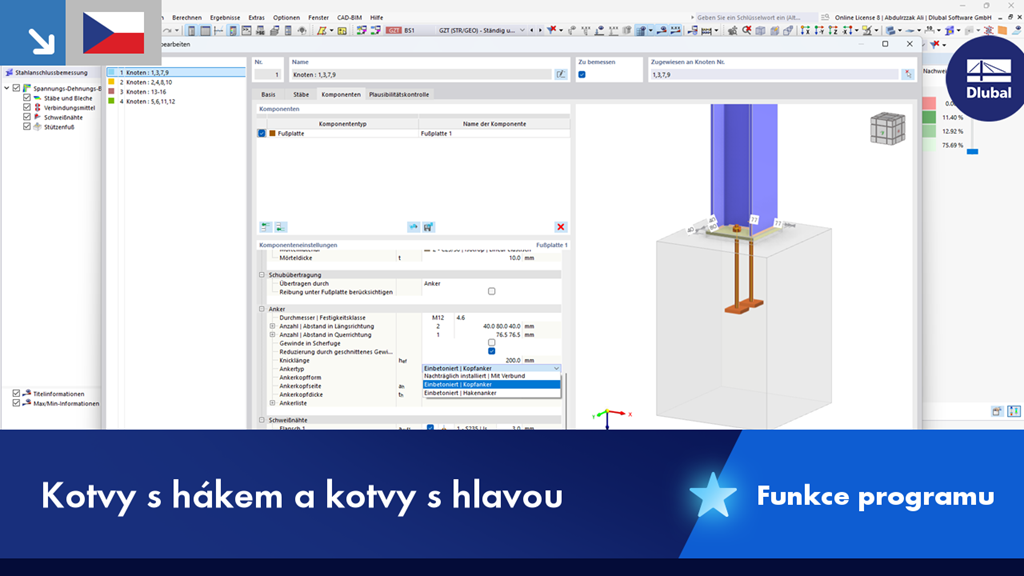Screen dimensions: 1024x576
Task: Disable Reduzierung durch geschnittenes Gewinde checkbox
Action: 492,351
